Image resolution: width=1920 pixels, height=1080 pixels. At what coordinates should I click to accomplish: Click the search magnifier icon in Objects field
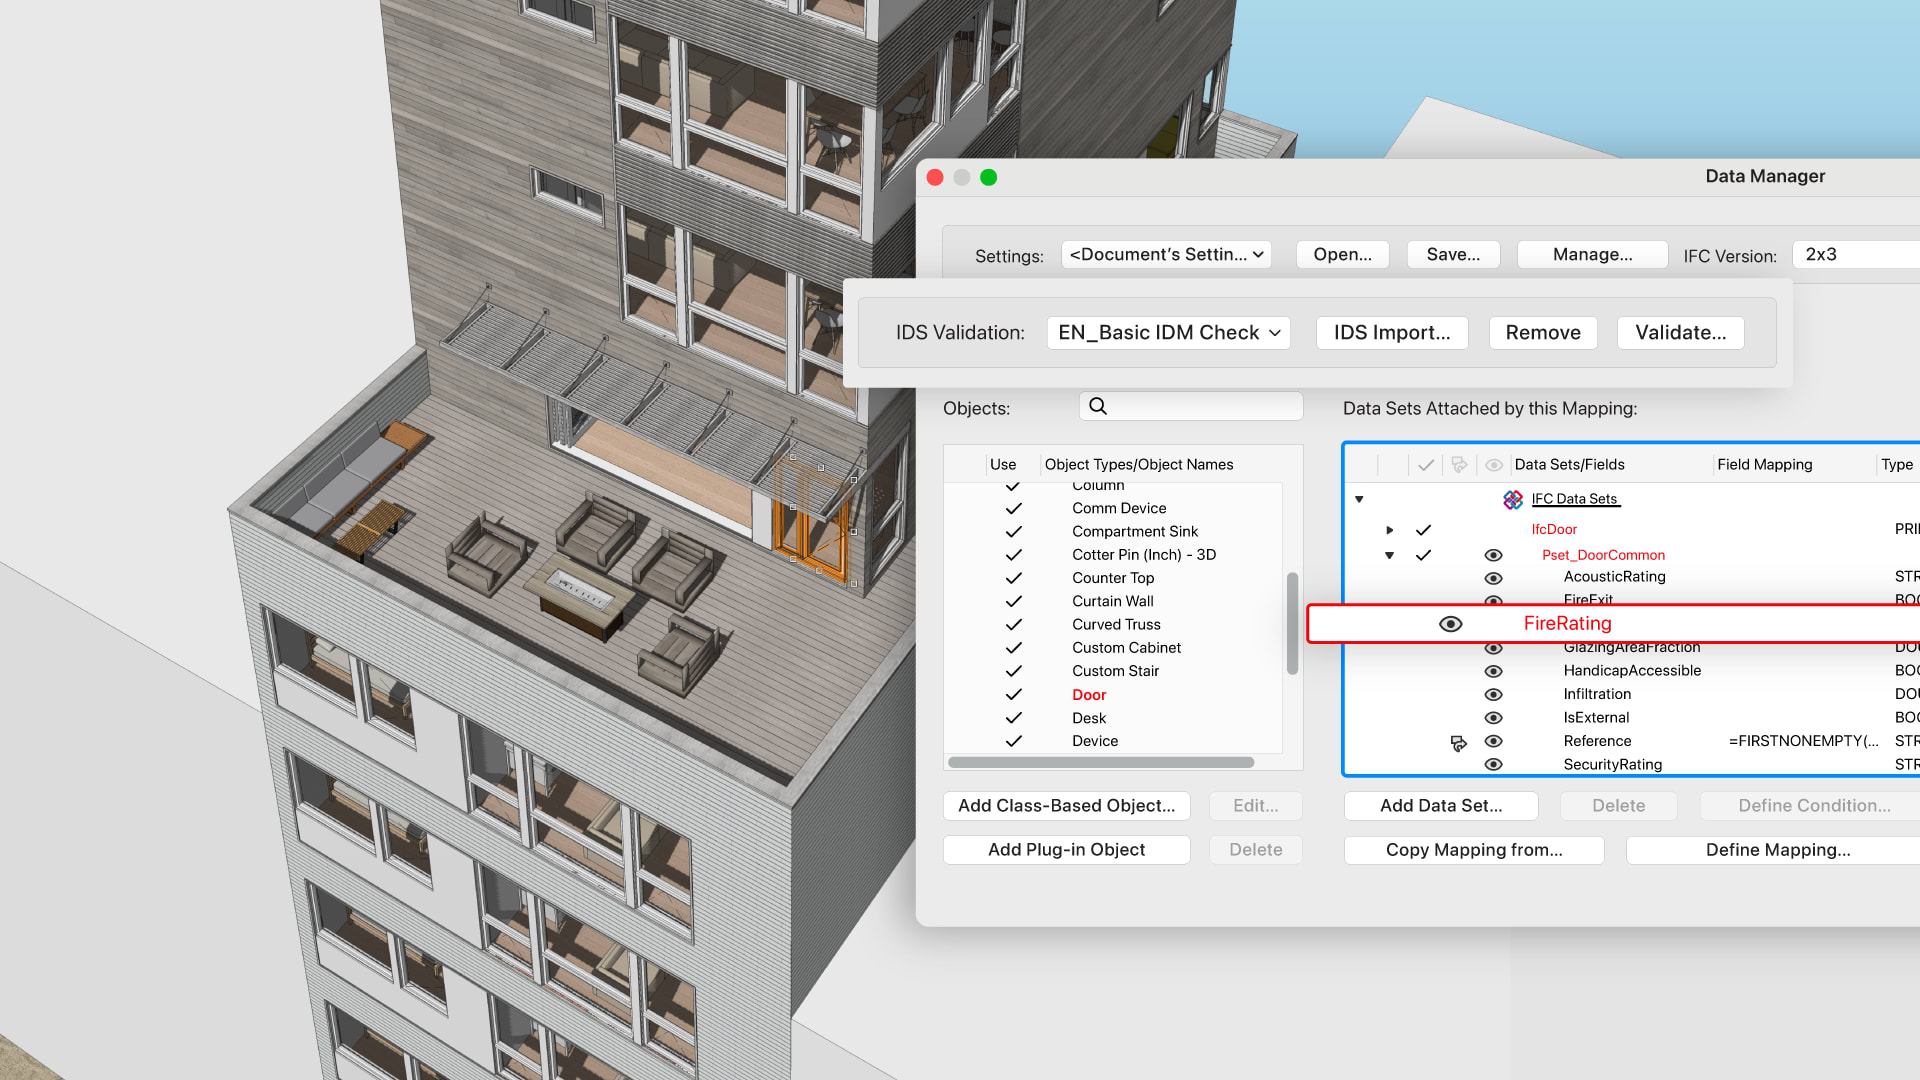point(1098,406)
